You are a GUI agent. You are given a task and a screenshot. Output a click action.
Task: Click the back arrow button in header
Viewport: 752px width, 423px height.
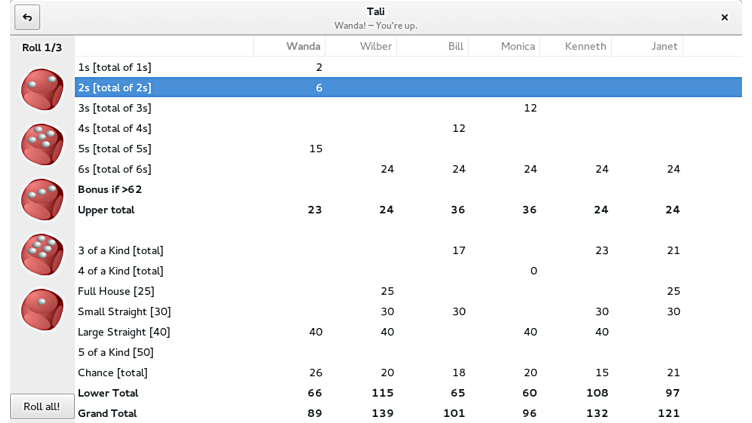27,17
